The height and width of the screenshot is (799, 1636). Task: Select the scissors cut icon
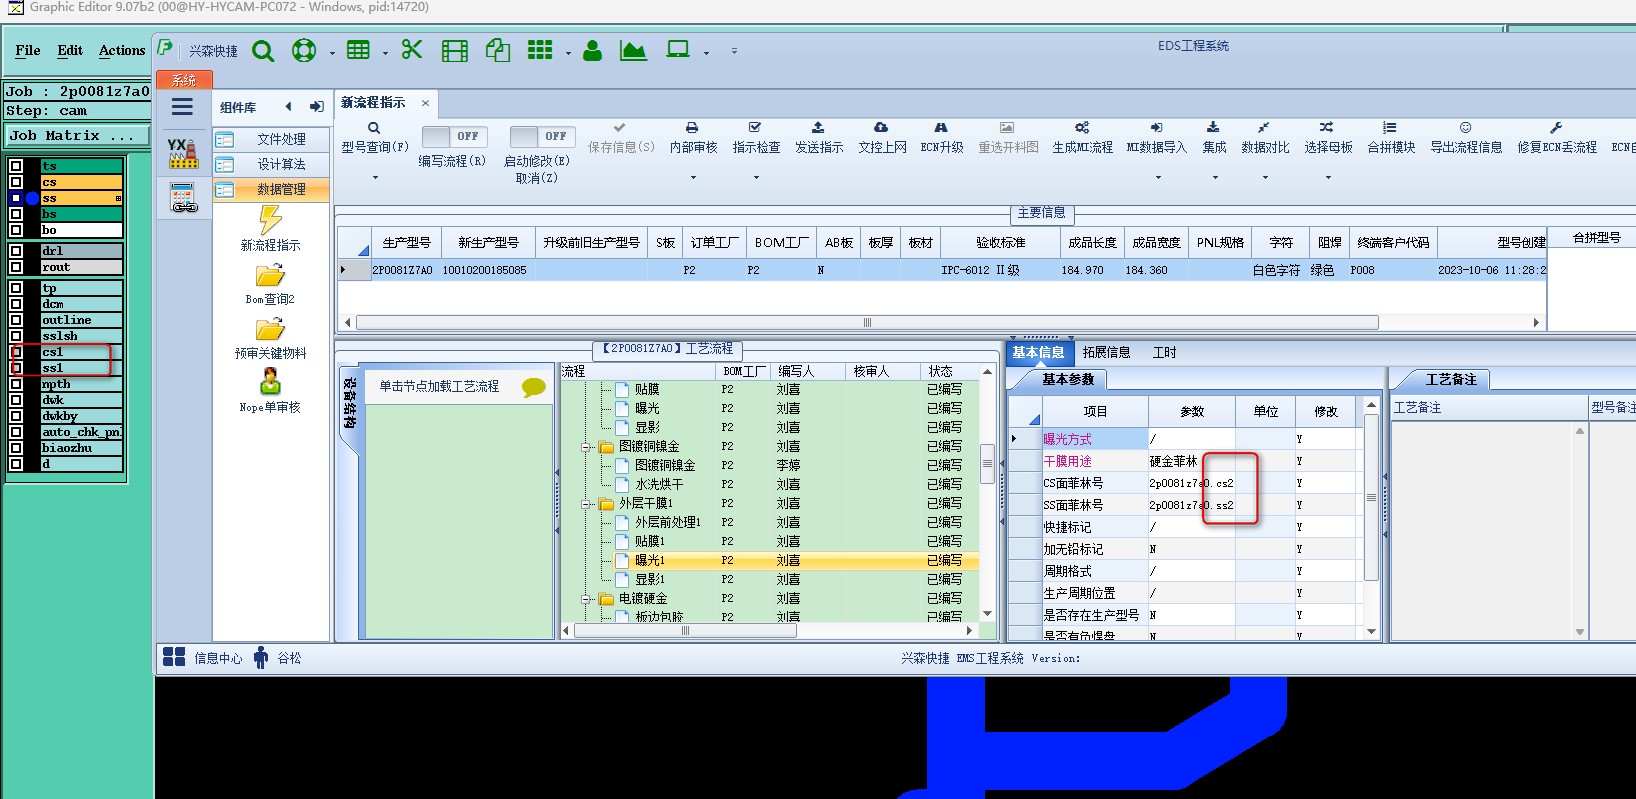click(411, 50)
